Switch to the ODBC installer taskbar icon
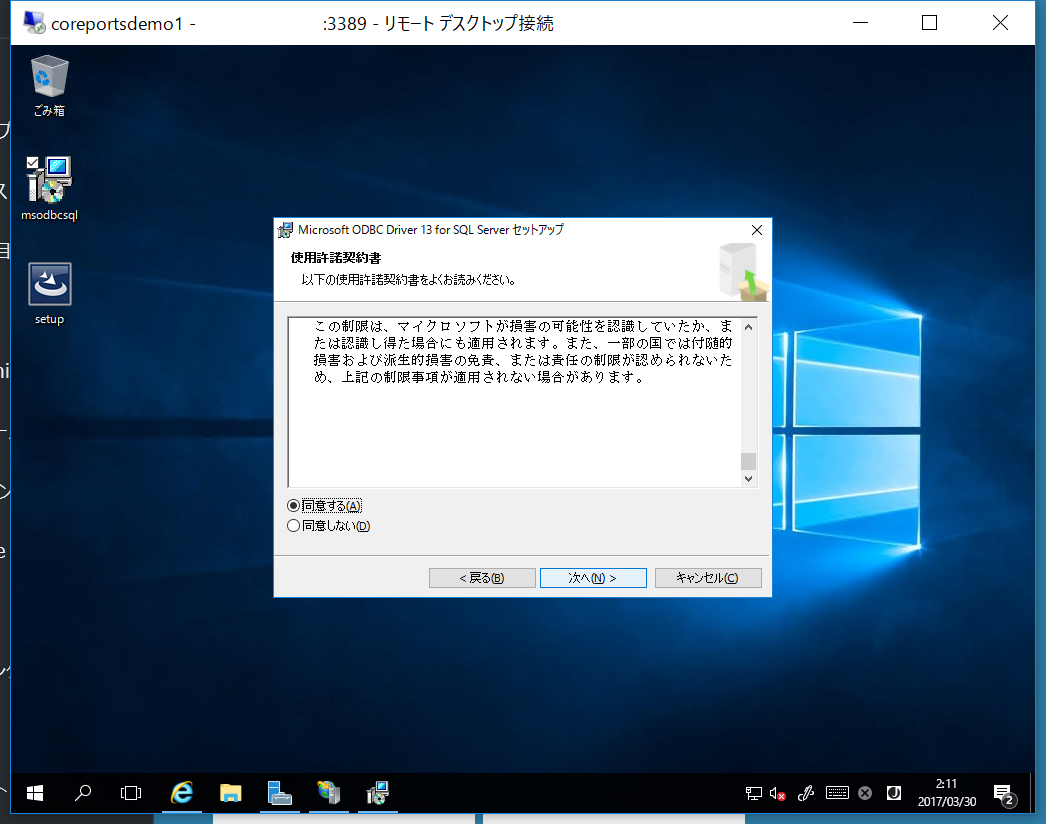This screenshot has width=1046, height=824. (x=378, y=793)
